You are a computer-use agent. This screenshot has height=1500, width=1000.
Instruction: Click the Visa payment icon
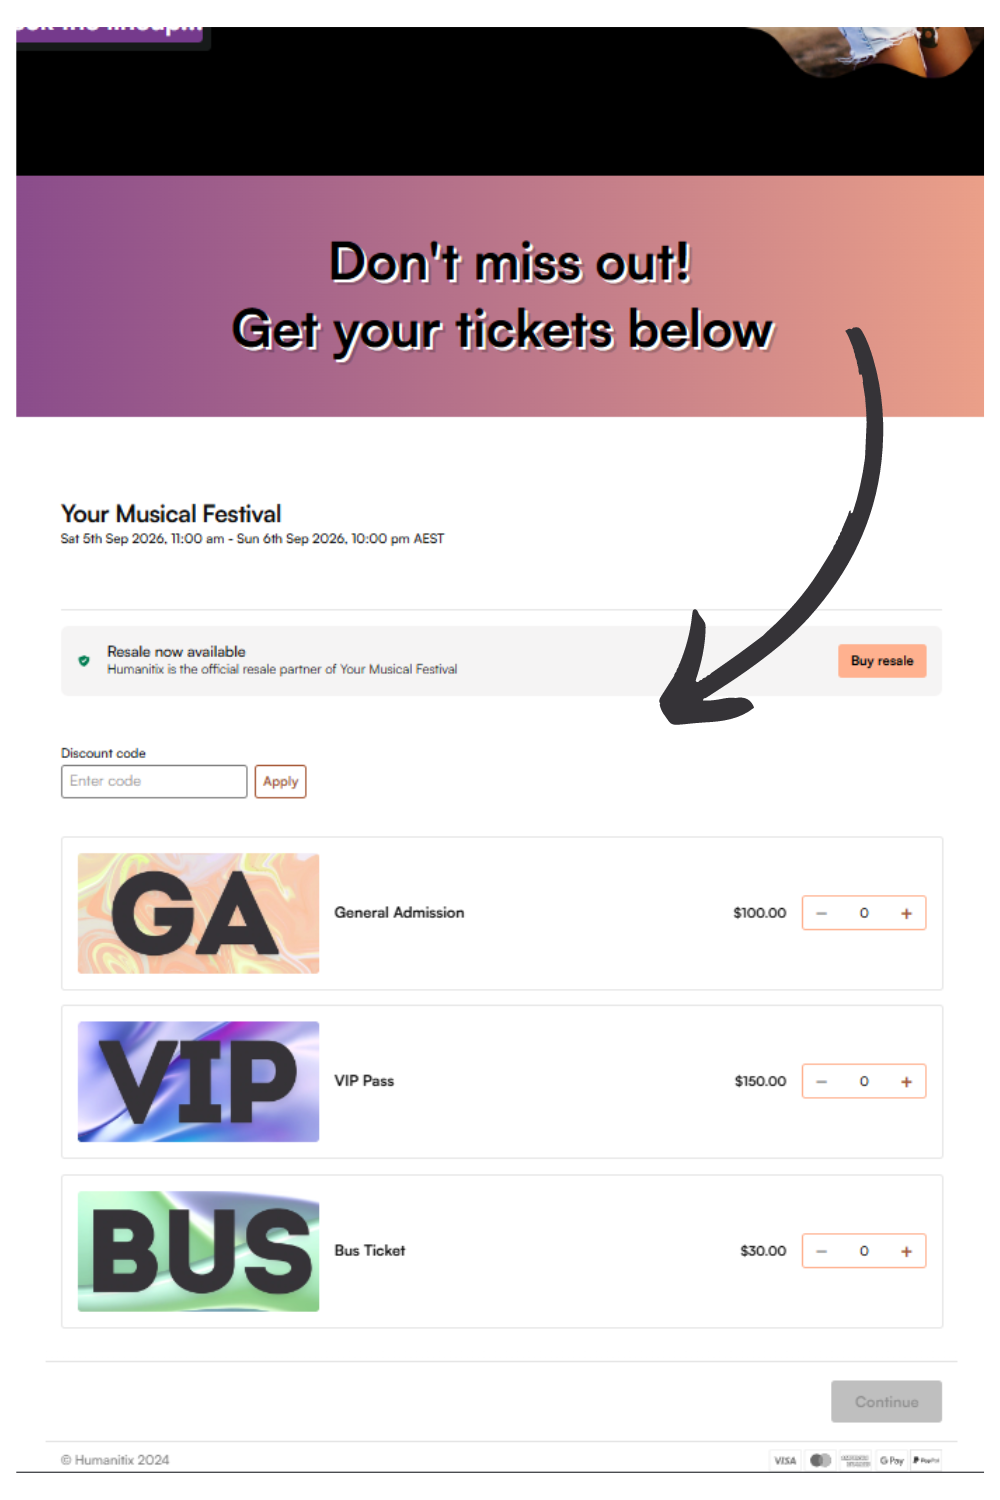click(x=785, y=1460)
